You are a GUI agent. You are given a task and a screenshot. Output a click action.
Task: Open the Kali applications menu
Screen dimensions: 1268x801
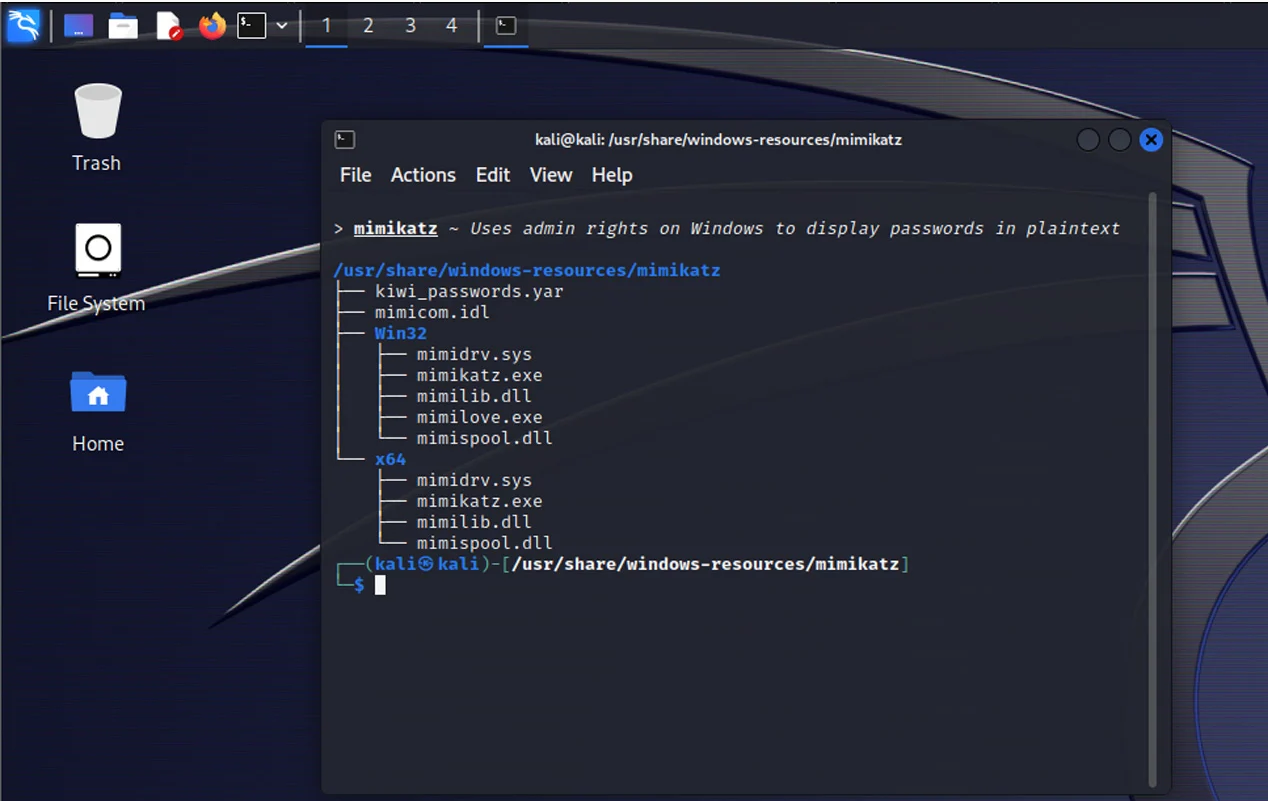[23, 25]
